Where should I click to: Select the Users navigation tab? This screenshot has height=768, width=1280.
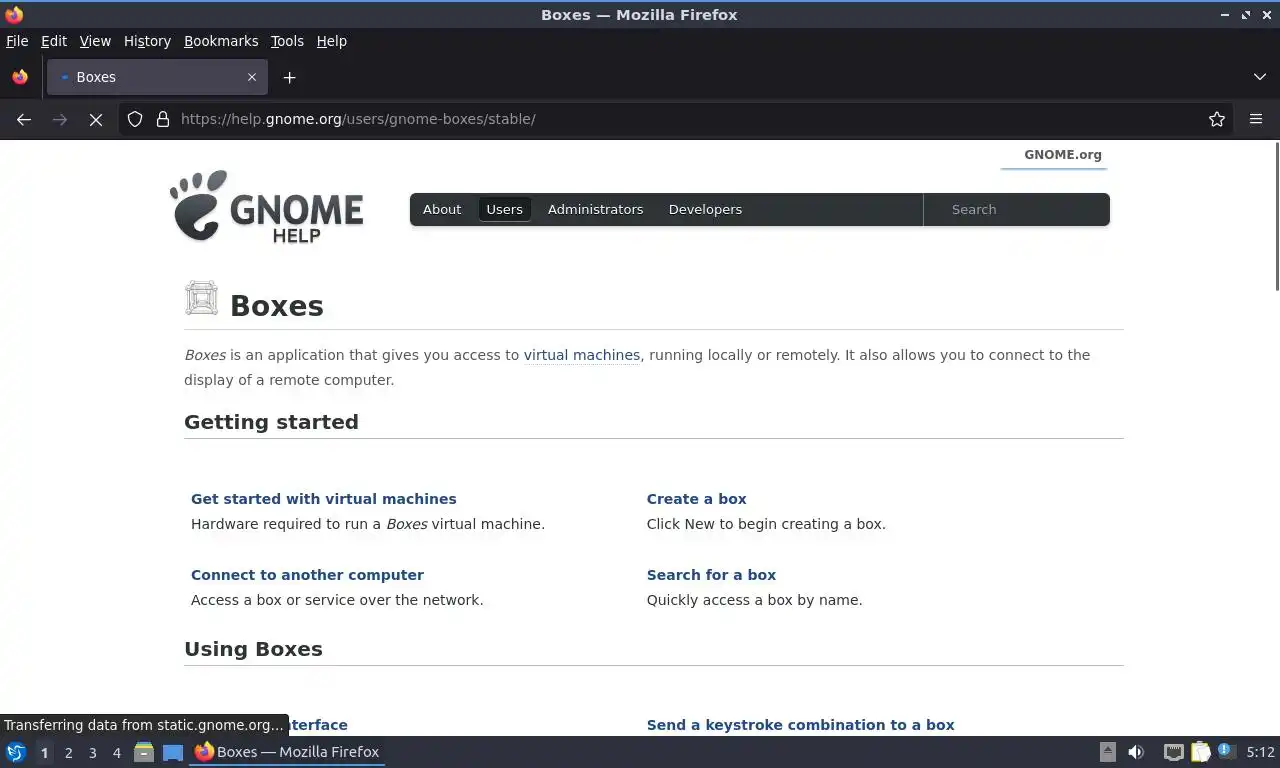[504, 209]
